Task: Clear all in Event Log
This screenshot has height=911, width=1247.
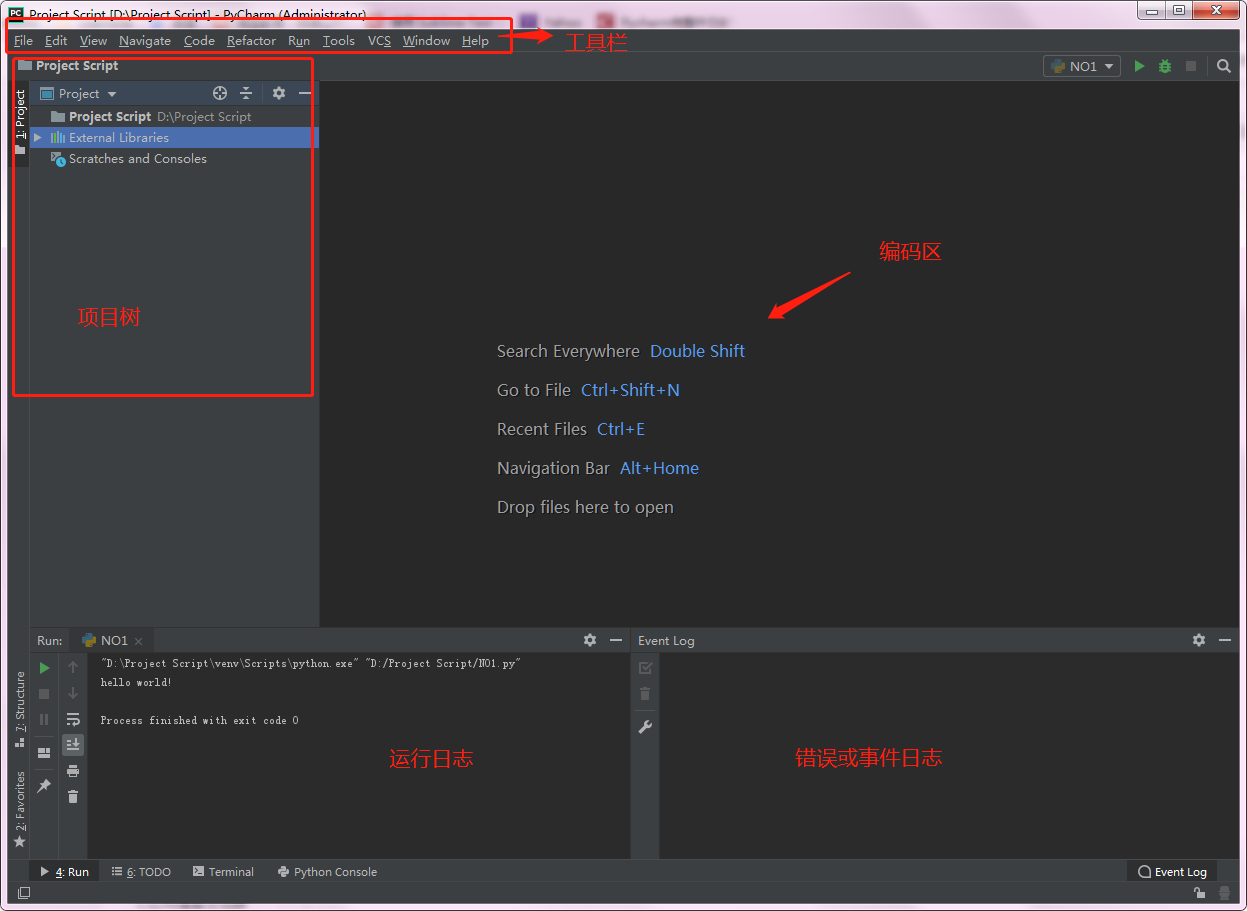Action: click(x=645, y=694)
